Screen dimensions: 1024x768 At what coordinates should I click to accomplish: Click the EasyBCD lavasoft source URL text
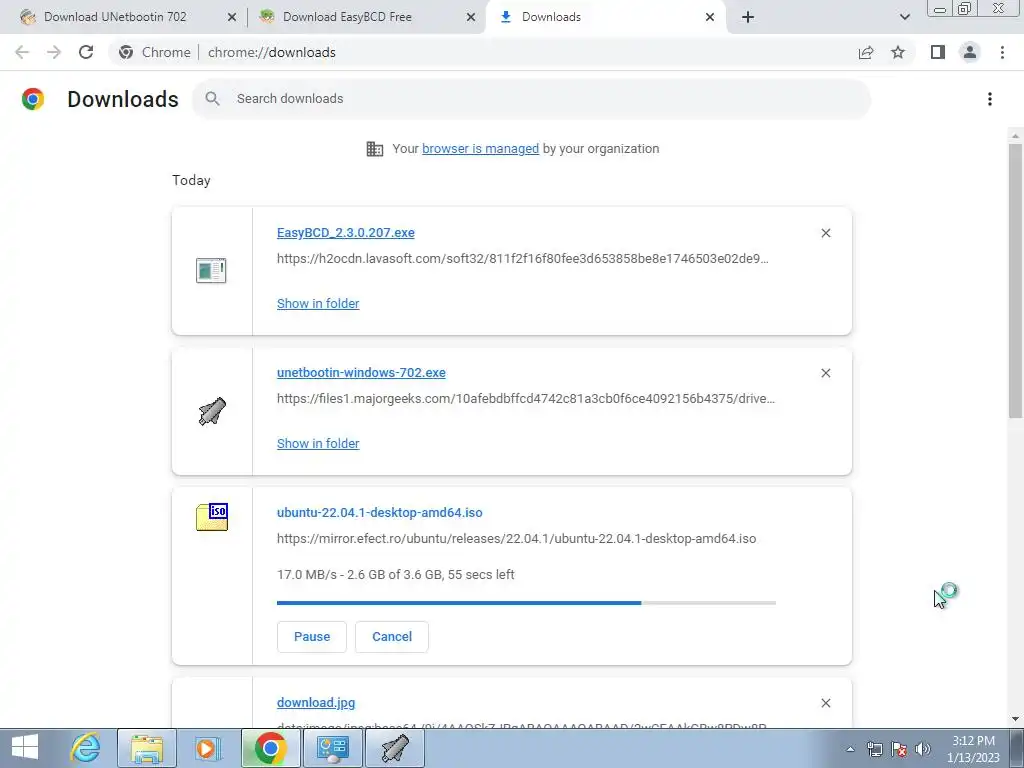[522, 259]
